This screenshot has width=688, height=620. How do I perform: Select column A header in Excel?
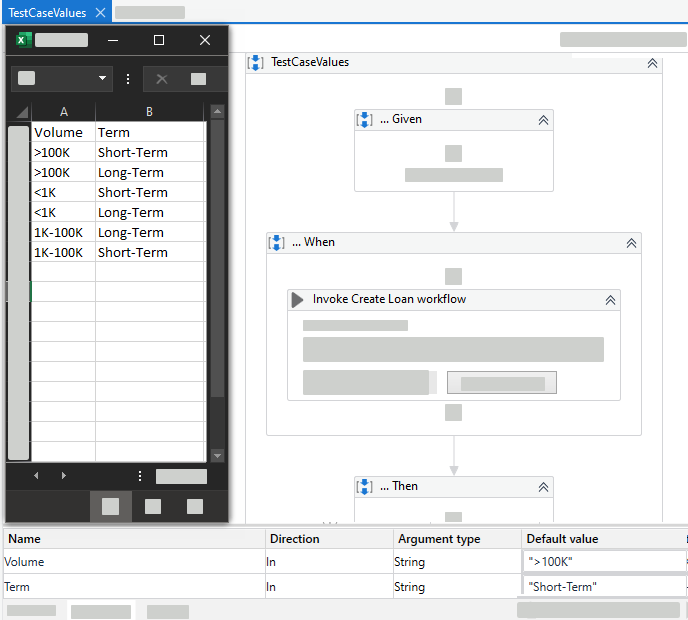click(64, 112)
